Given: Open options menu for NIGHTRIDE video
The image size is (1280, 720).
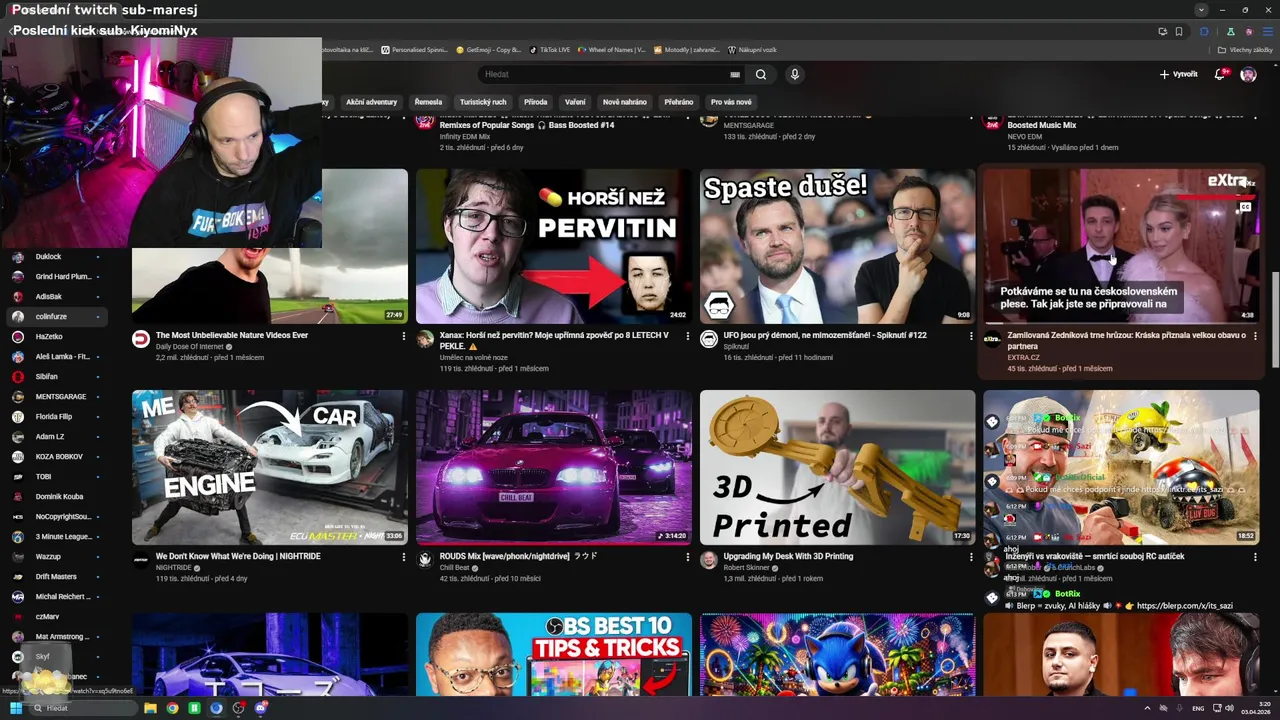Looking at the screenshot, I should click(404, 557).
